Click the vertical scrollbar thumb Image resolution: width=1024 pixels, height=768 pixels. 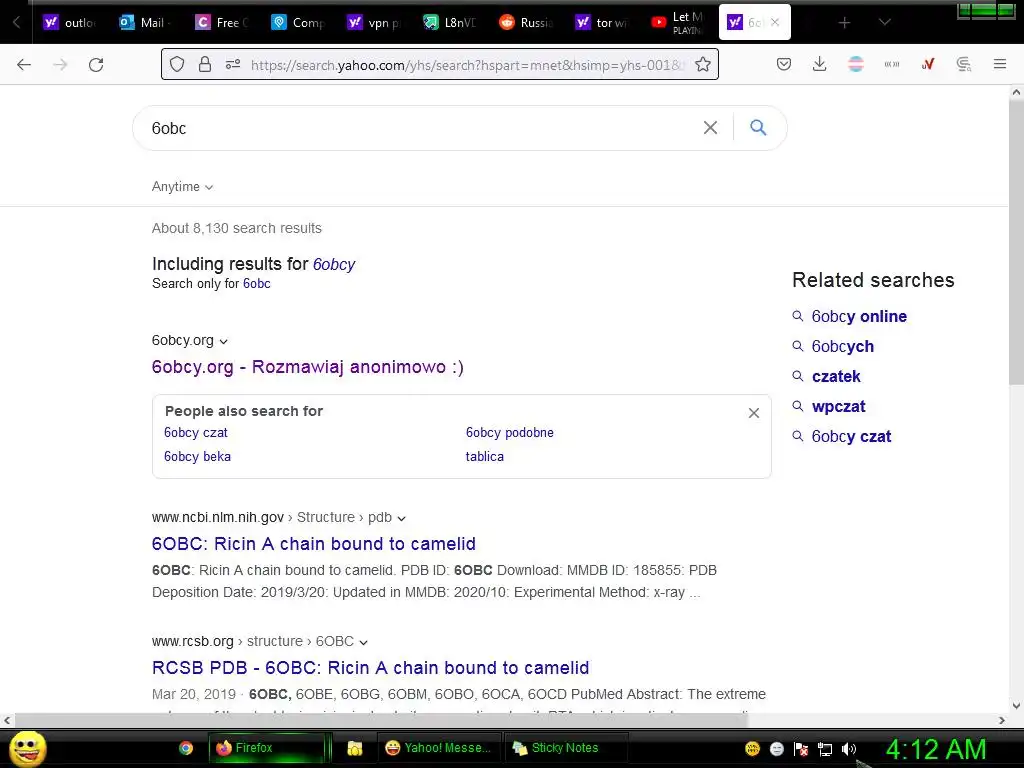click(x=1016, y=242)
